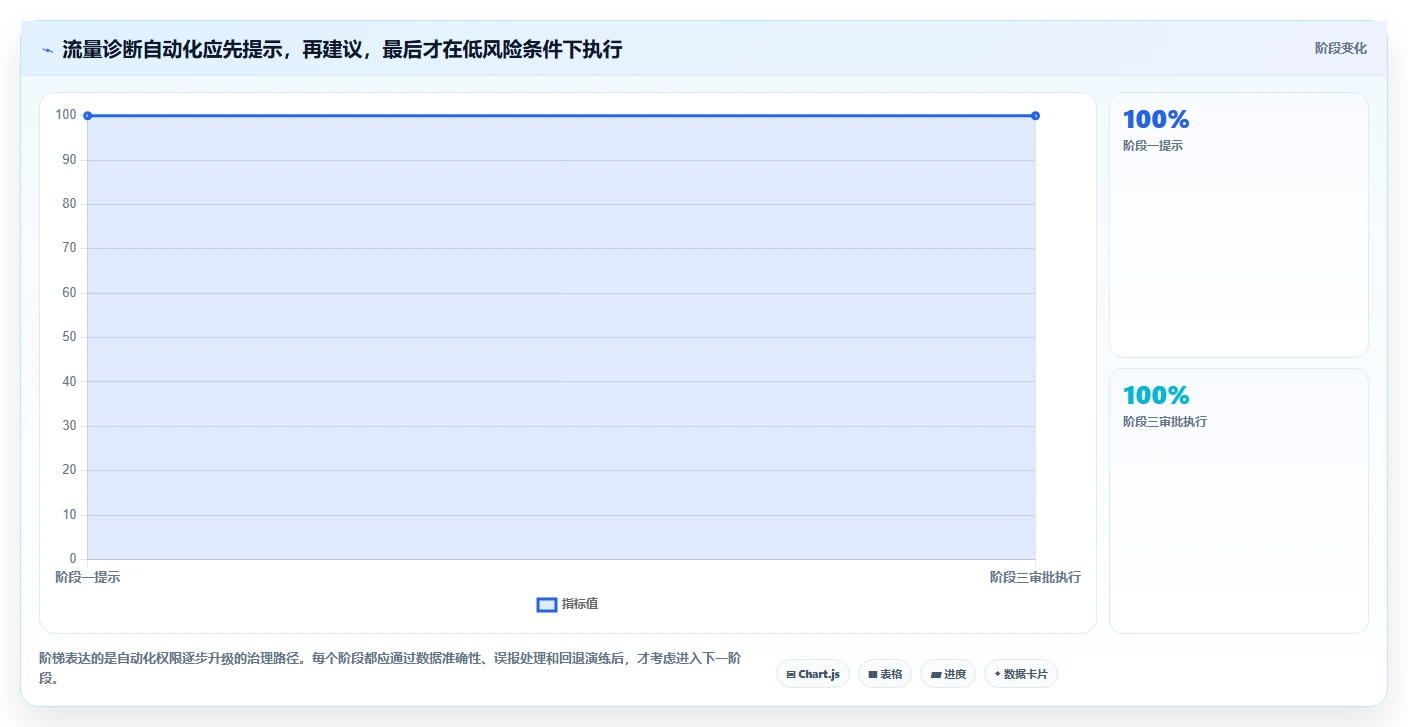
Task: Select the 进度 tag chip
Action: (x=948, y=674)
